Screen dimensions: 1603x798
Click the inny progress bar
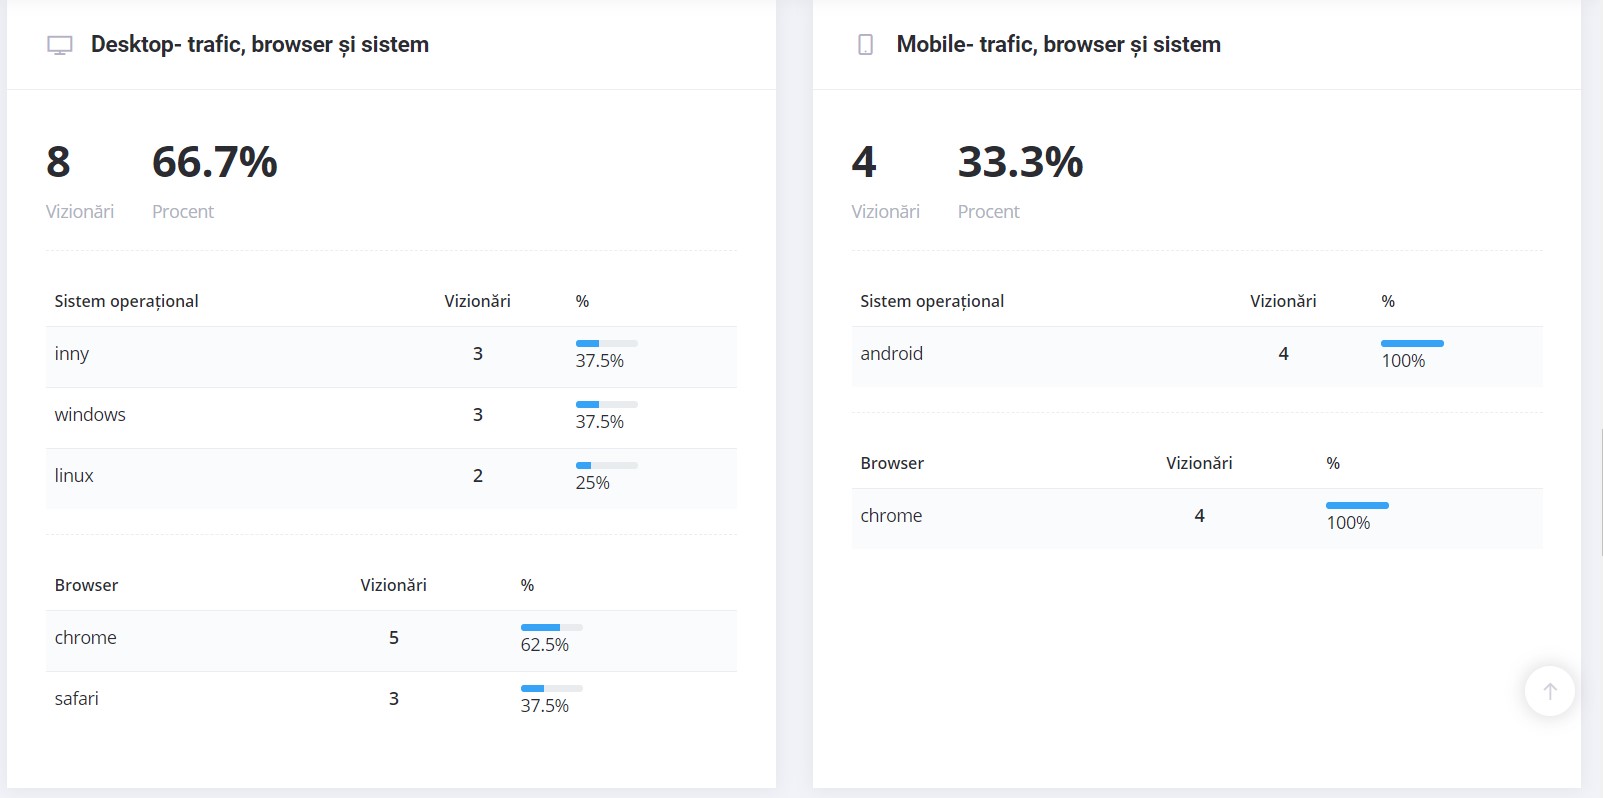tap(606, 343)
